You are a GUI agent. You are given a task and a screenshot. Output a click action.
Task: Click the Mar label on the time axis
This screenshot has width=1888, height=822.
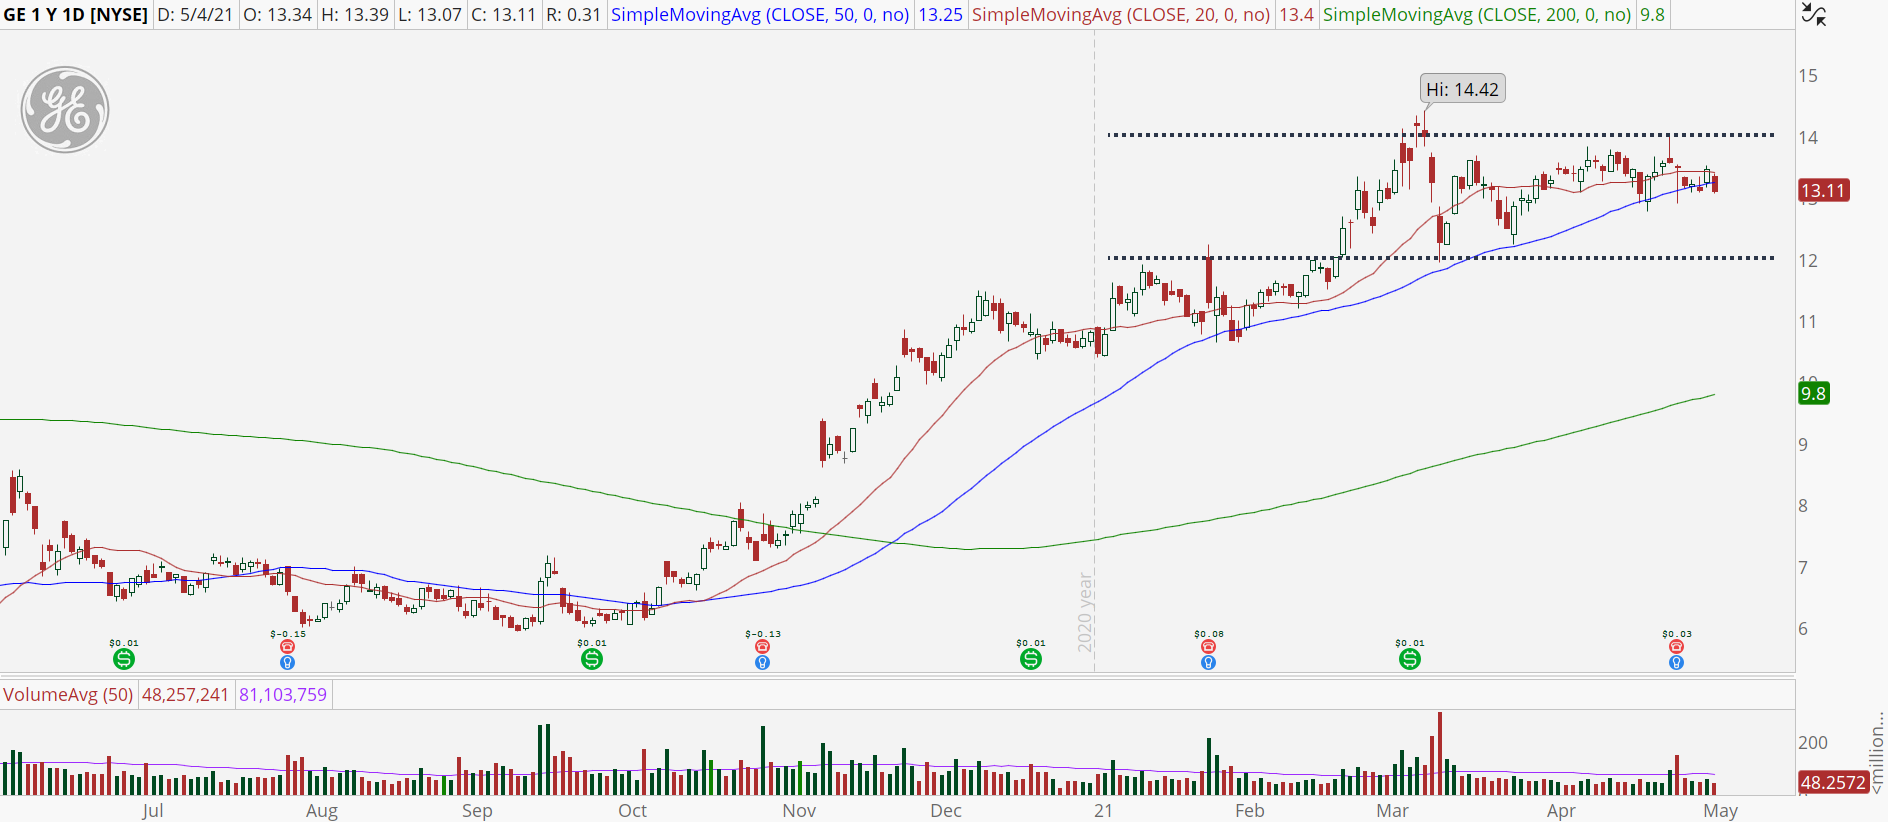click(1392, 810)
